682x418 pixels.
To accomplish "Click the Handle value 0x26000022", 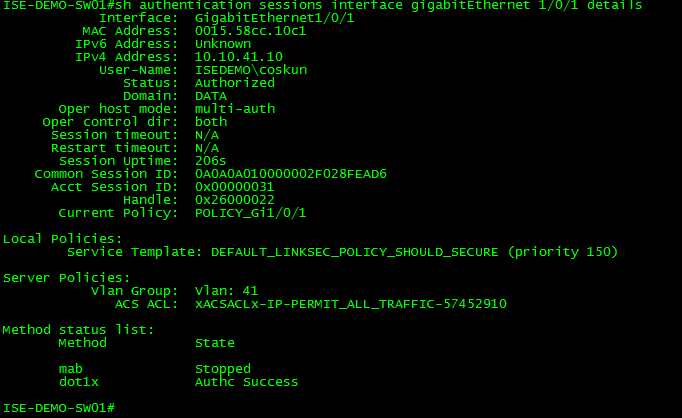I will (x=234, y=200).
